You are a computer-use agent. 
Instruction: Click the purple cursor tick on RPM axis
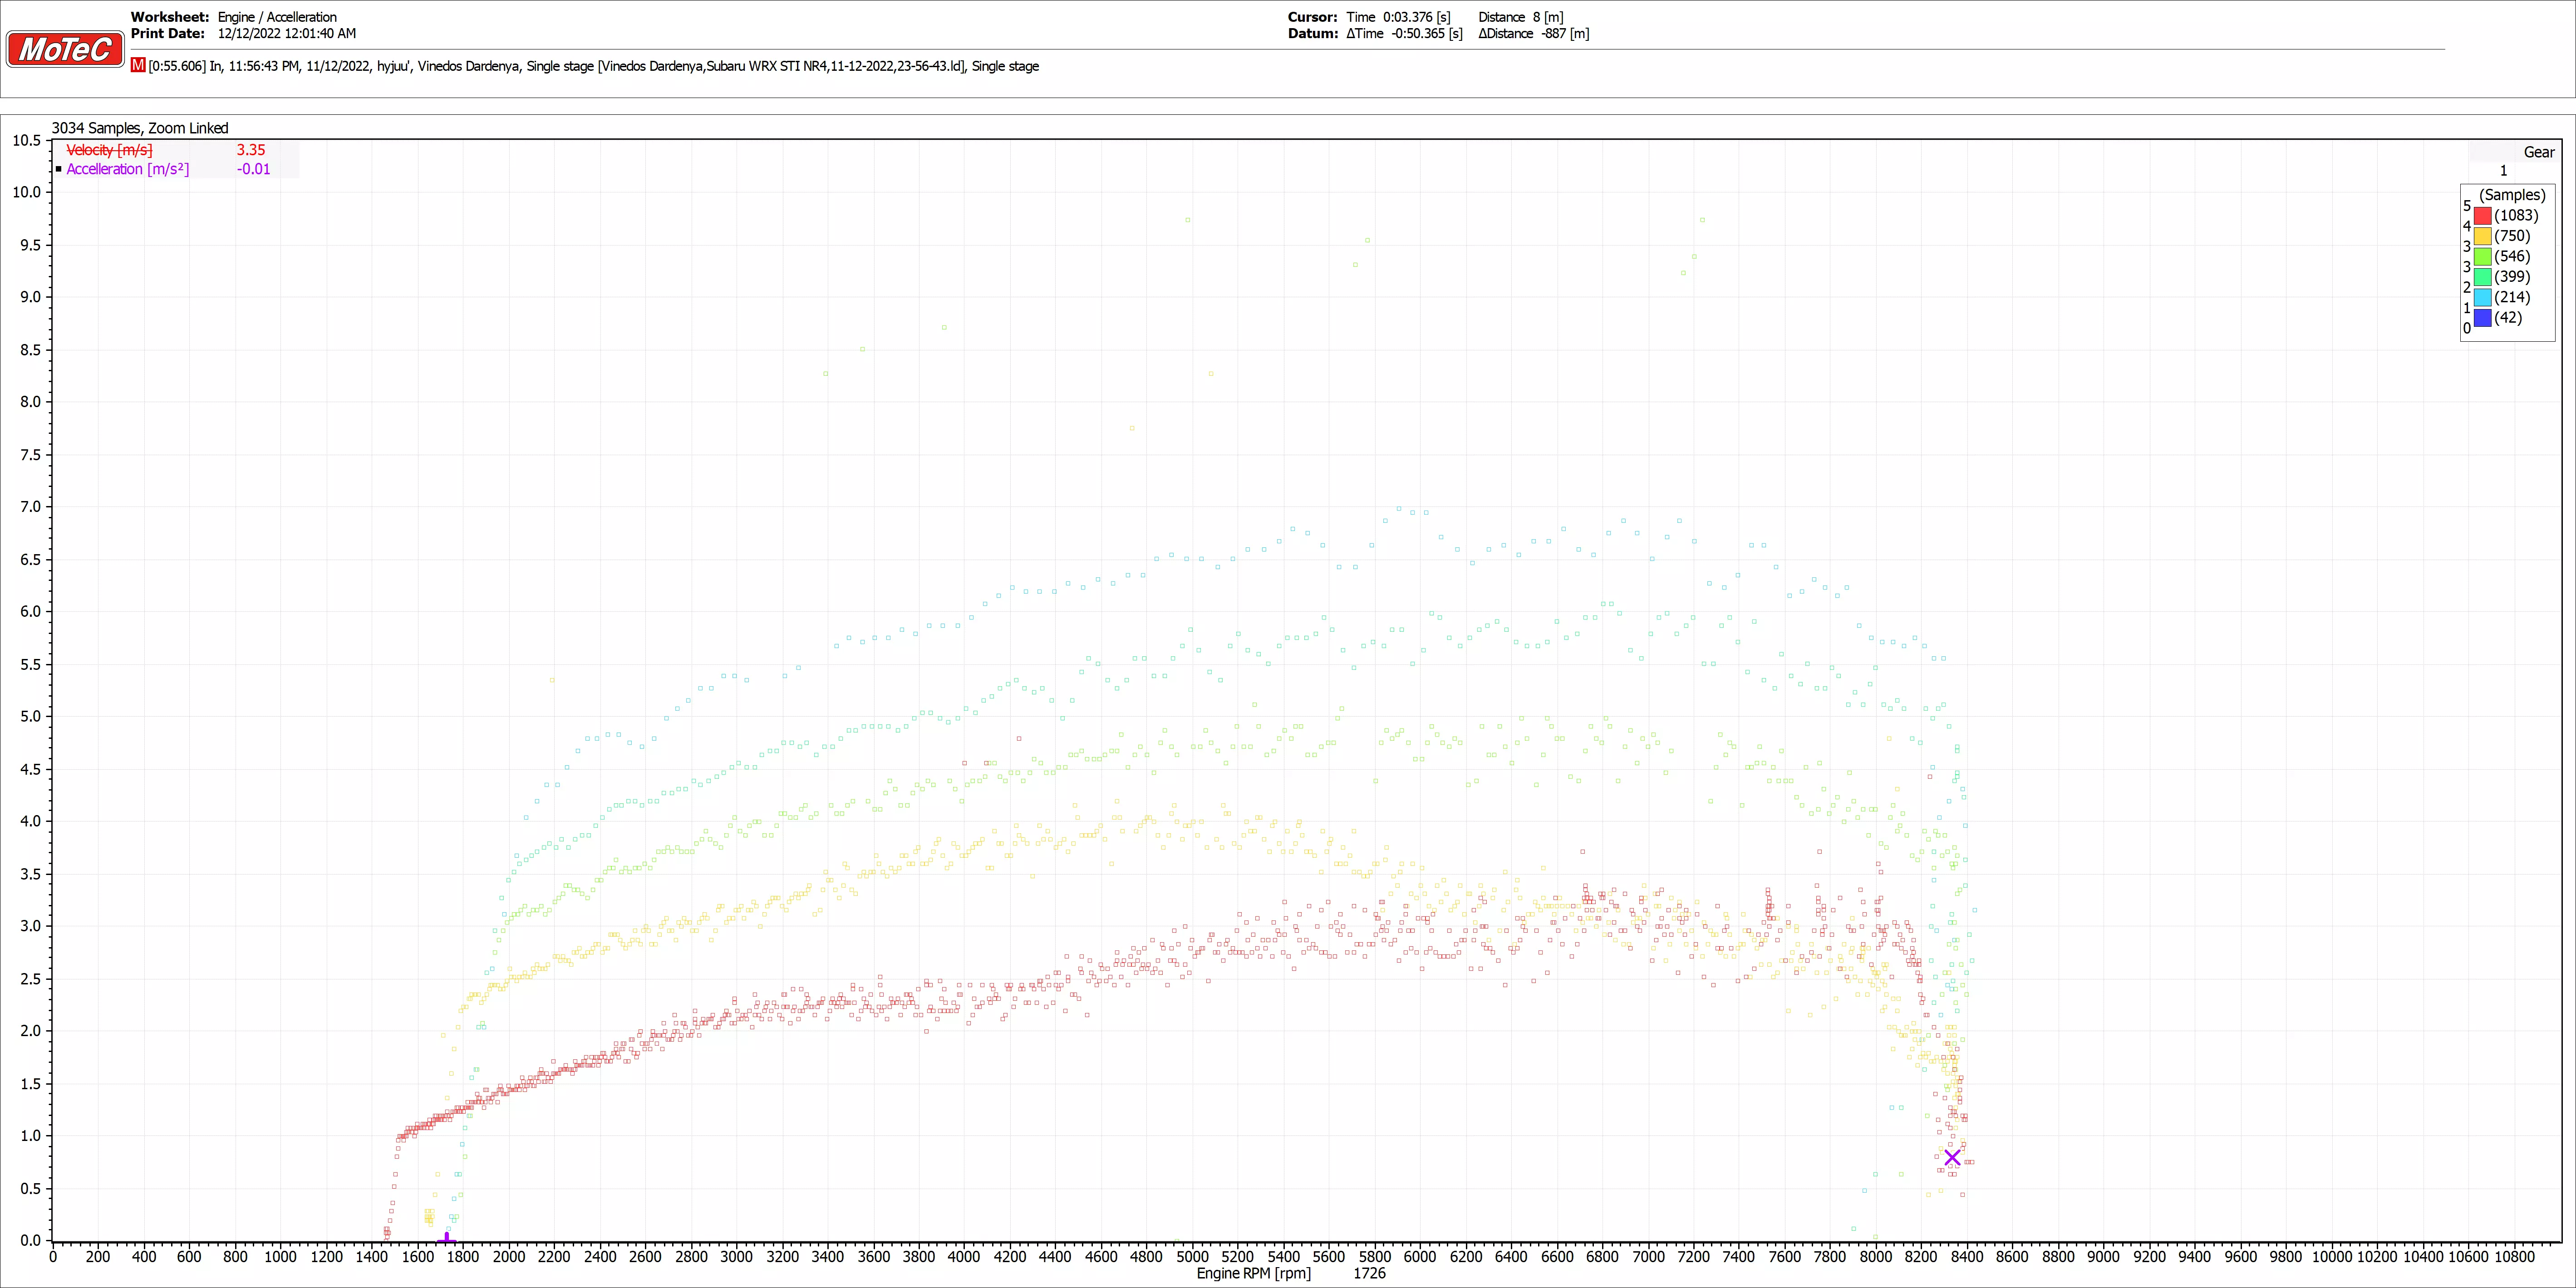[447, 1238]
